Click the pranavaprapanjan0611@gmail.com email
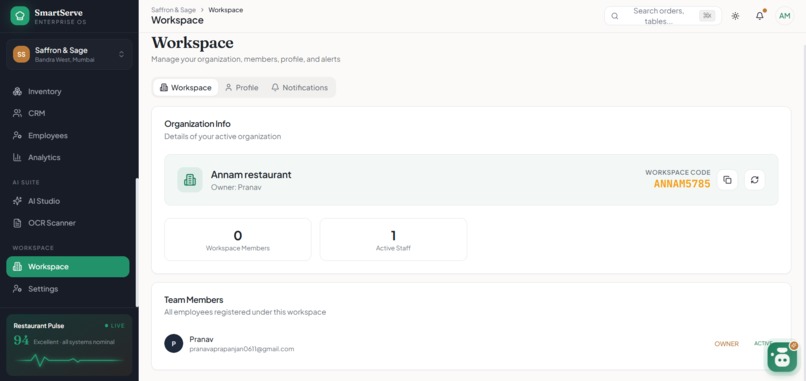 click(x=242, y=349)
